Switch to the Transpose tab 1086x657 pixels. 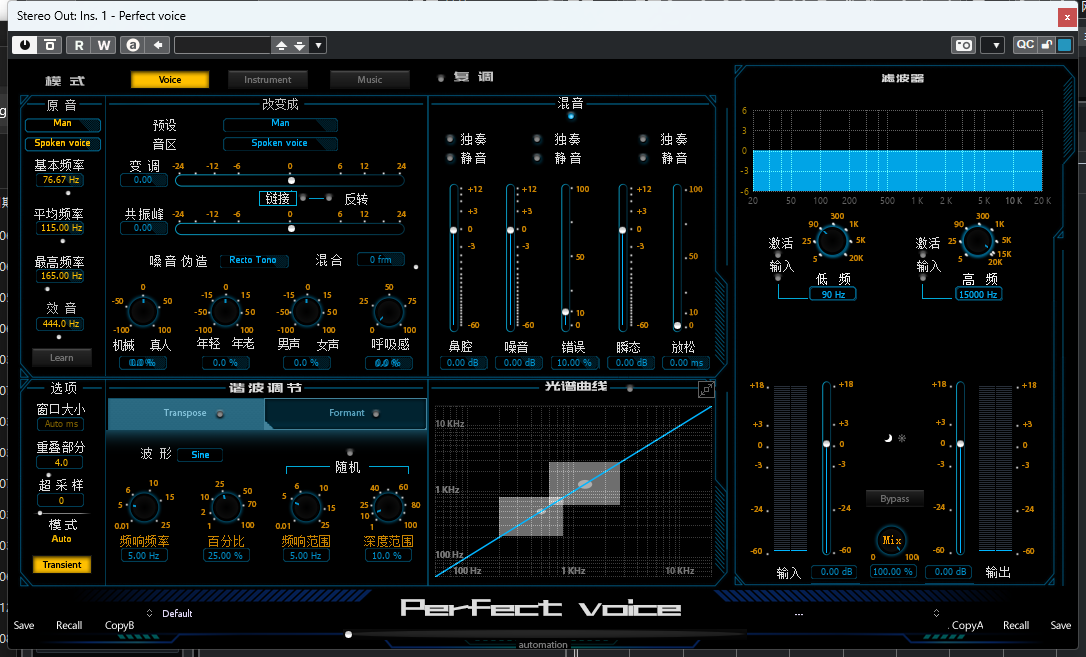(x=186, y=413)
